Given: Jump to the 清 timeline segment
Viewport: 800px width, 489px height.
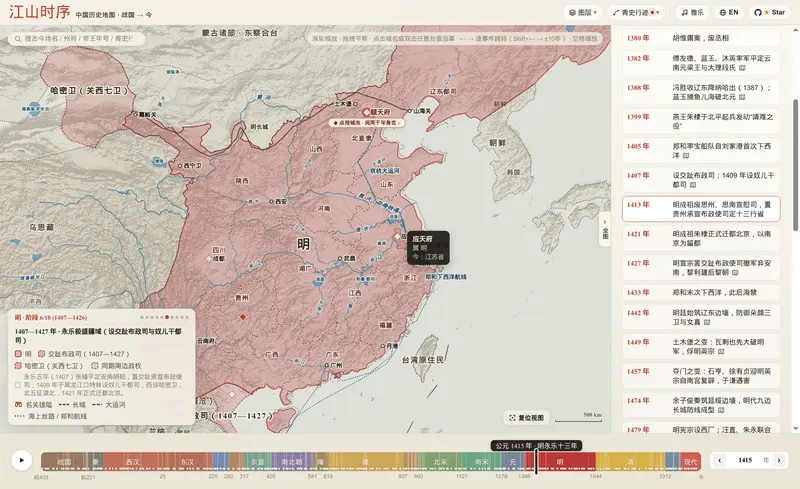Looking at the screenshot, I should (630, 461).
